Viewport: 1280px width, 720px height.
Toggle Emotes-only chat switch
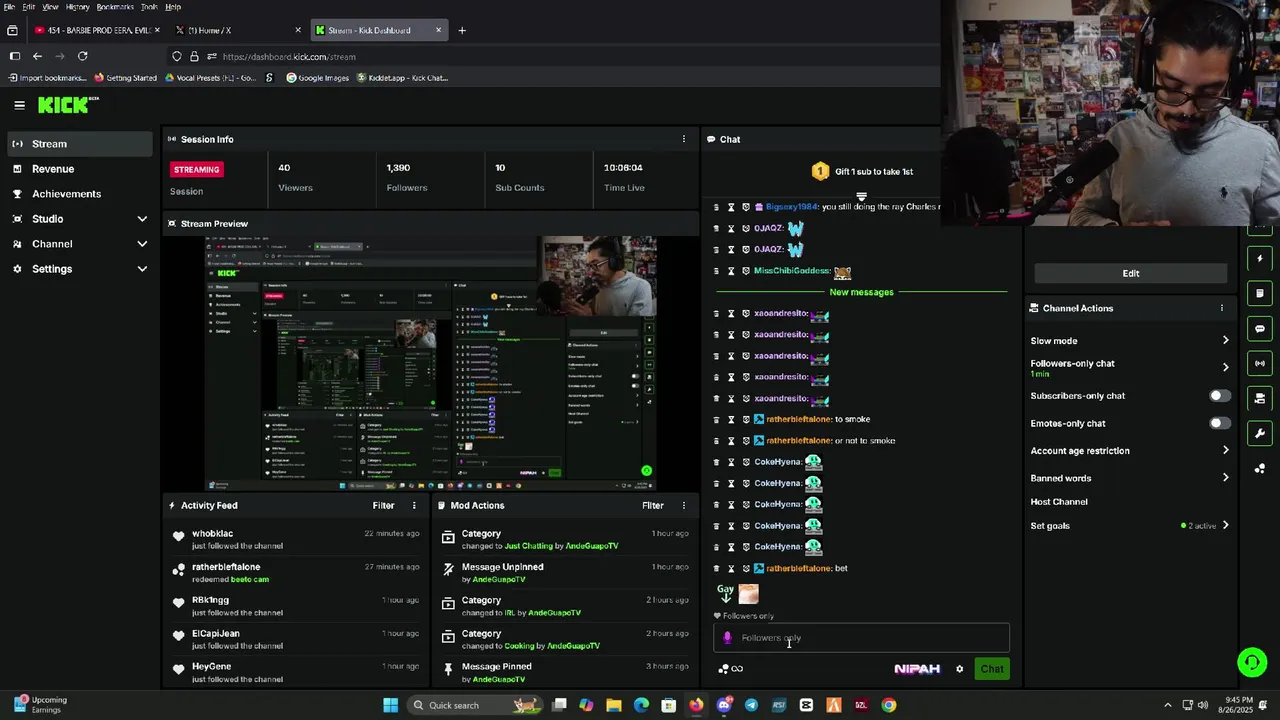tap(1220, 423)
